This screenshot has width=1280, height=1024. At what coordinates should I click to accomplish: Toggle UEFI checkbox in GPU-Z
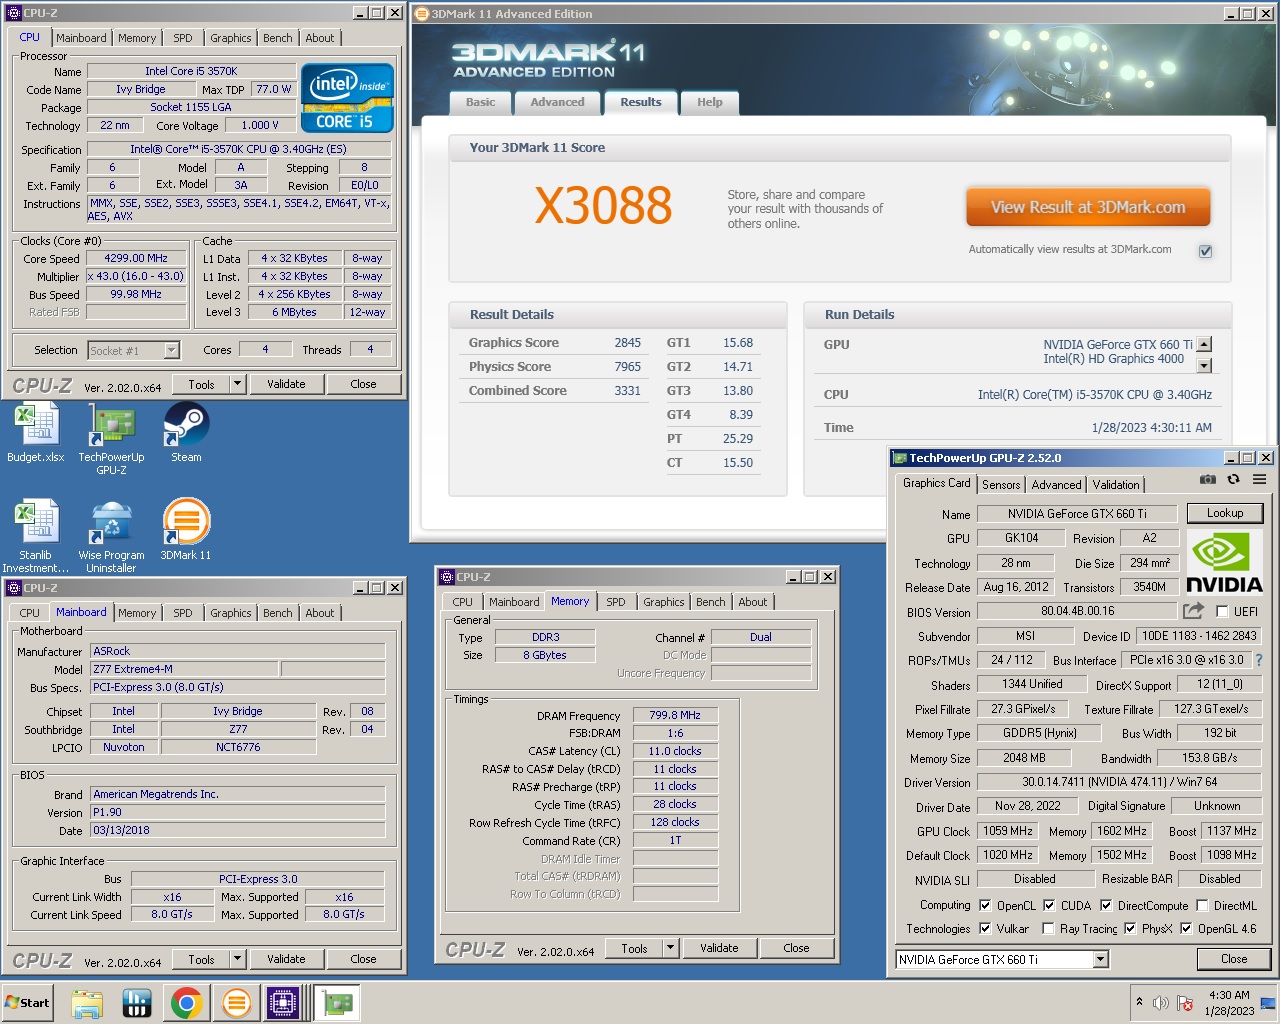[1222, 611]
